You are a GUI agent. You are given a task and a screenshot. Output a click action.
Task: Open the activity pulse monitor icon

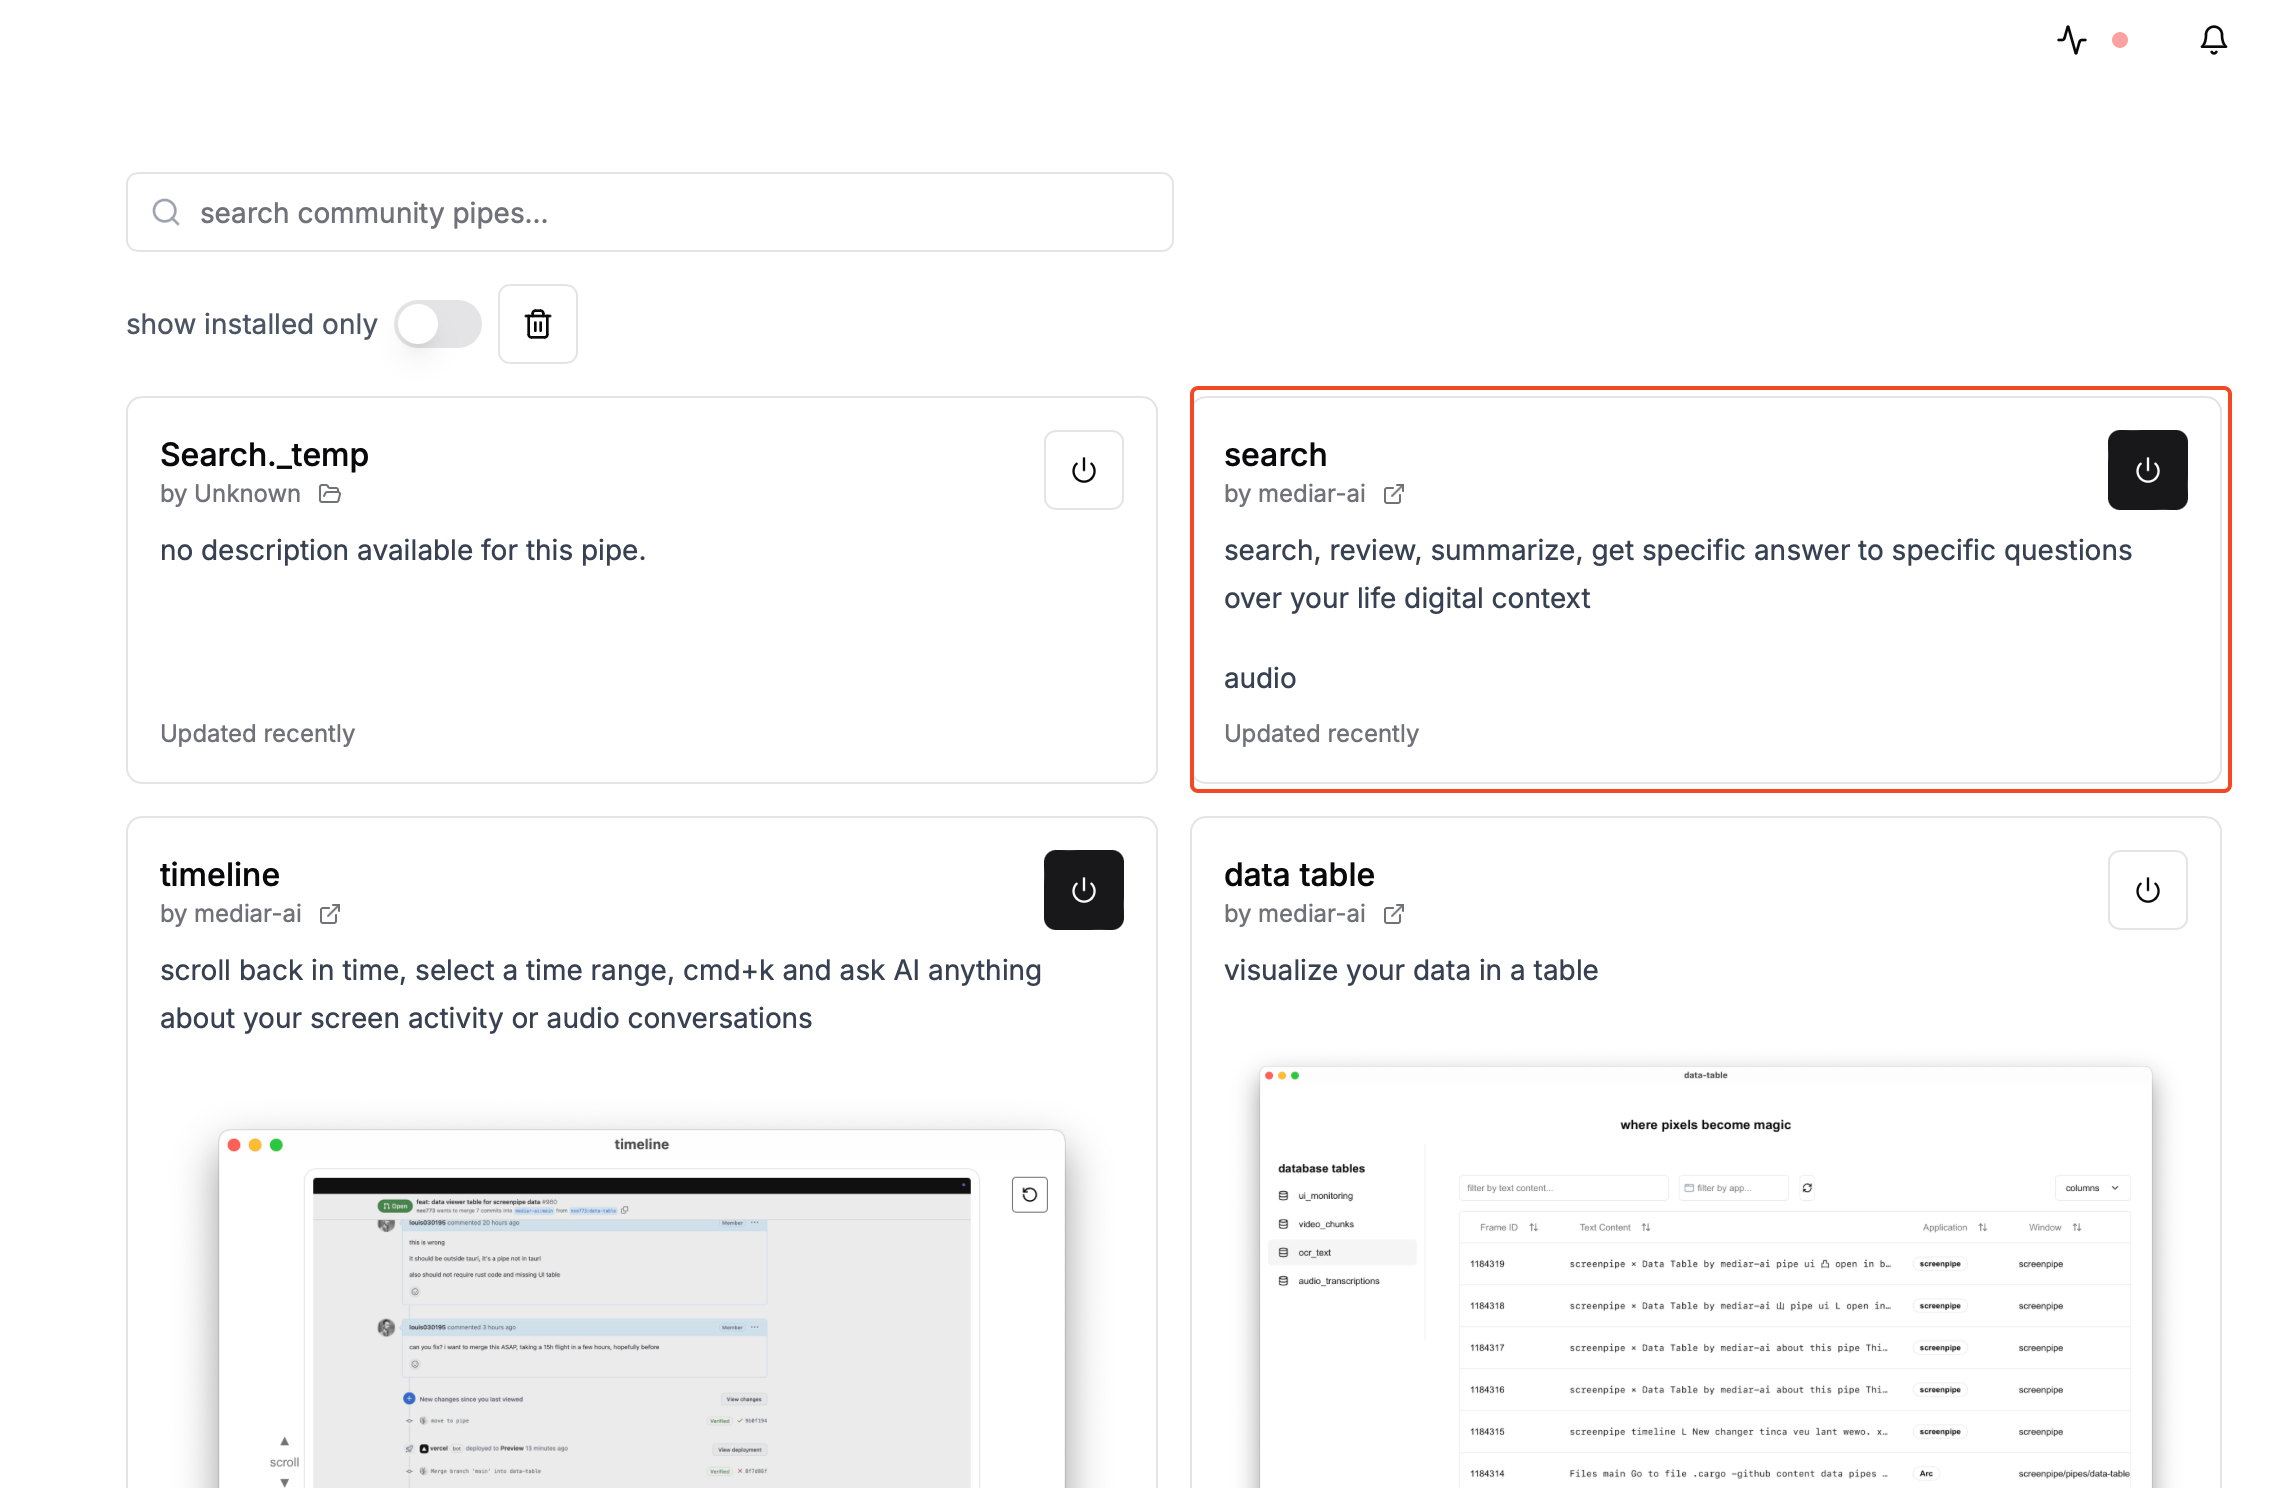2072,40
